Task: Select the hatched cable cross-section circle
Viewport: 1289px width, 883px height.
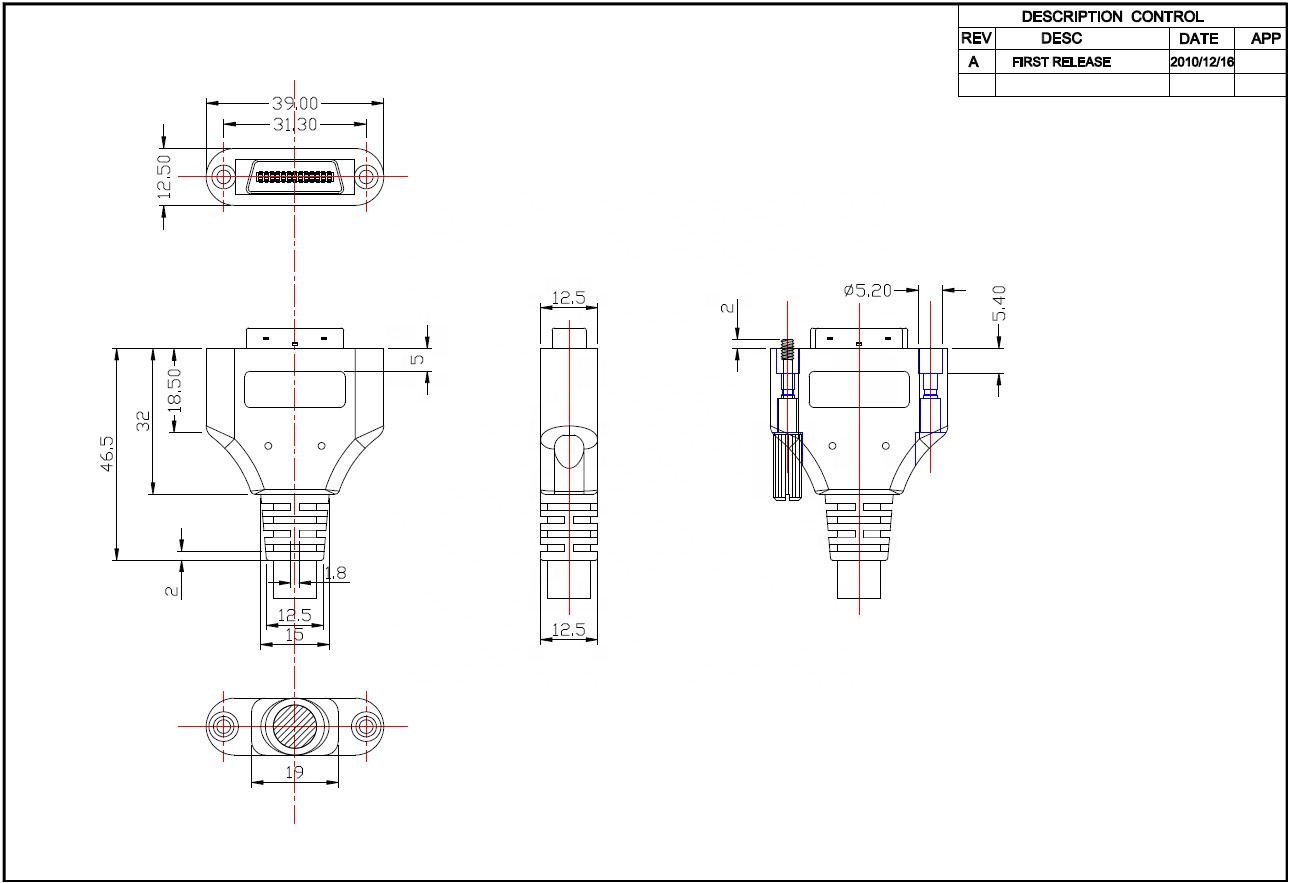Action: [x=295, y=726]
